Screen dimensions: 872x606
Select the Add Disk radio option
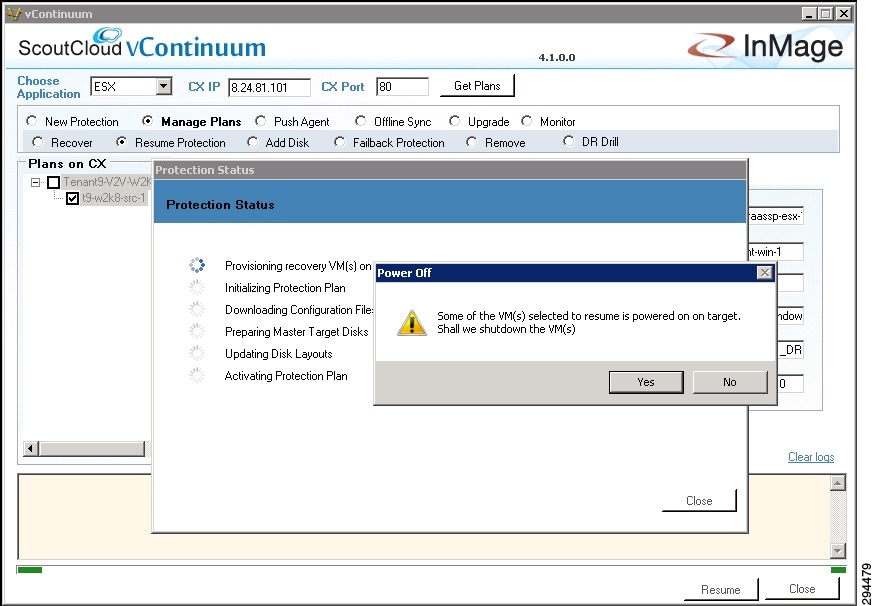click(252, 142)
